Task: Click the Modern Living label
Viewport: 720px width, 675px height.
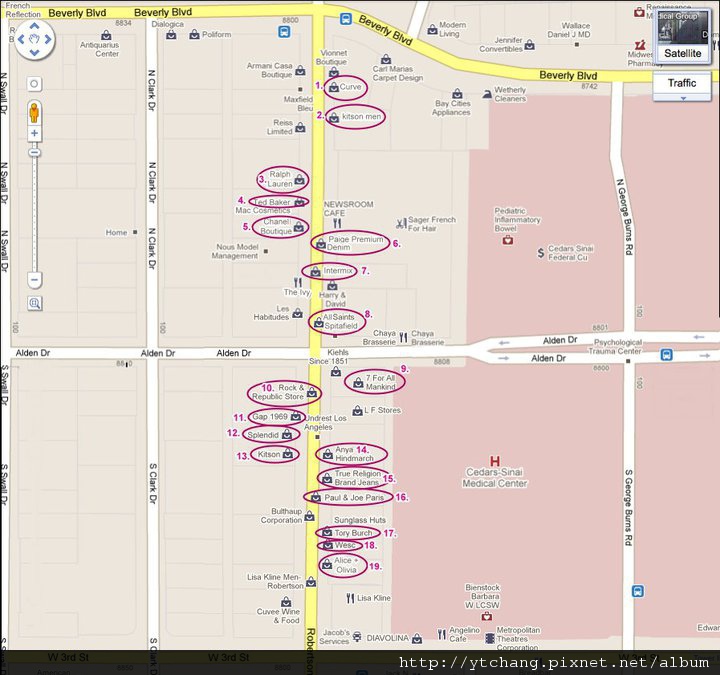Action: [453, 29]
